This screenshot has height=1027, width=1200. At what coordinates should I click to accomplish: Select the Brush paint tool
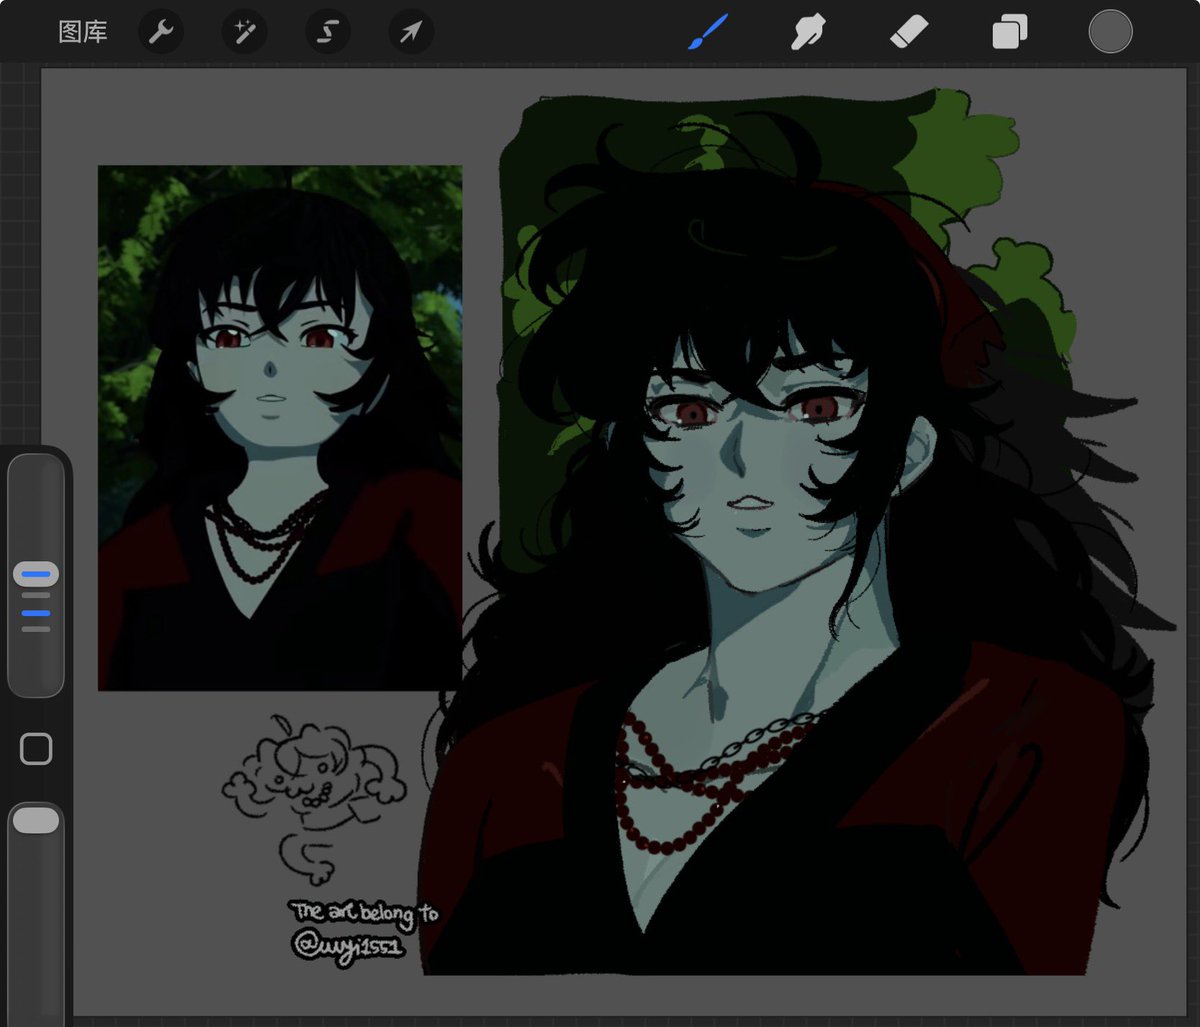coord(708,32)
